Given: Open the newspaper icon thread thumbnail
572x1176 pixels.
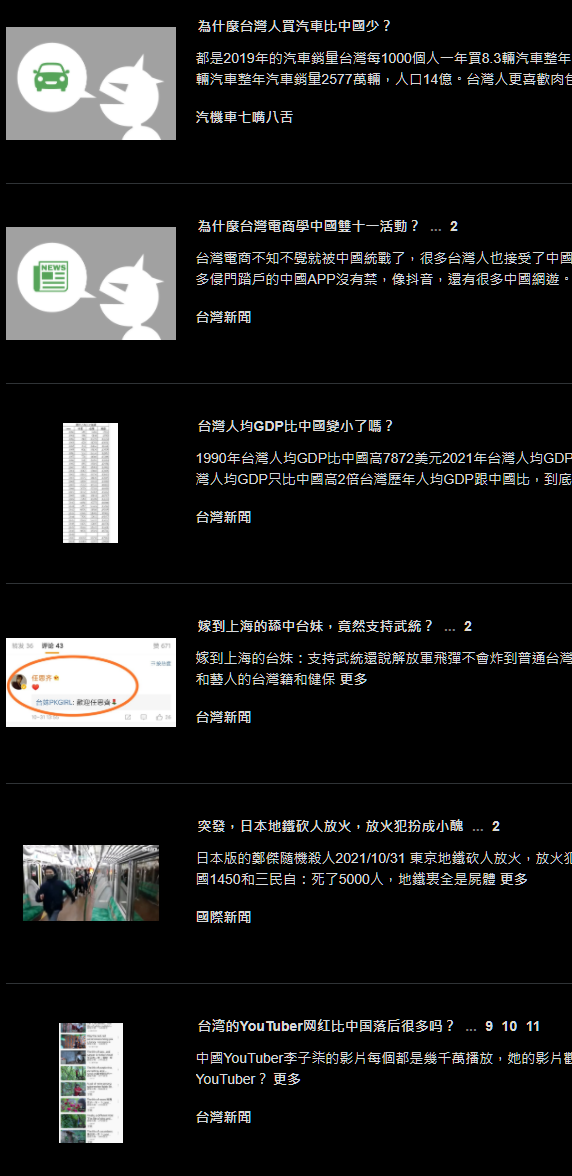Looking at the screenshot, I should coord(91,284).
